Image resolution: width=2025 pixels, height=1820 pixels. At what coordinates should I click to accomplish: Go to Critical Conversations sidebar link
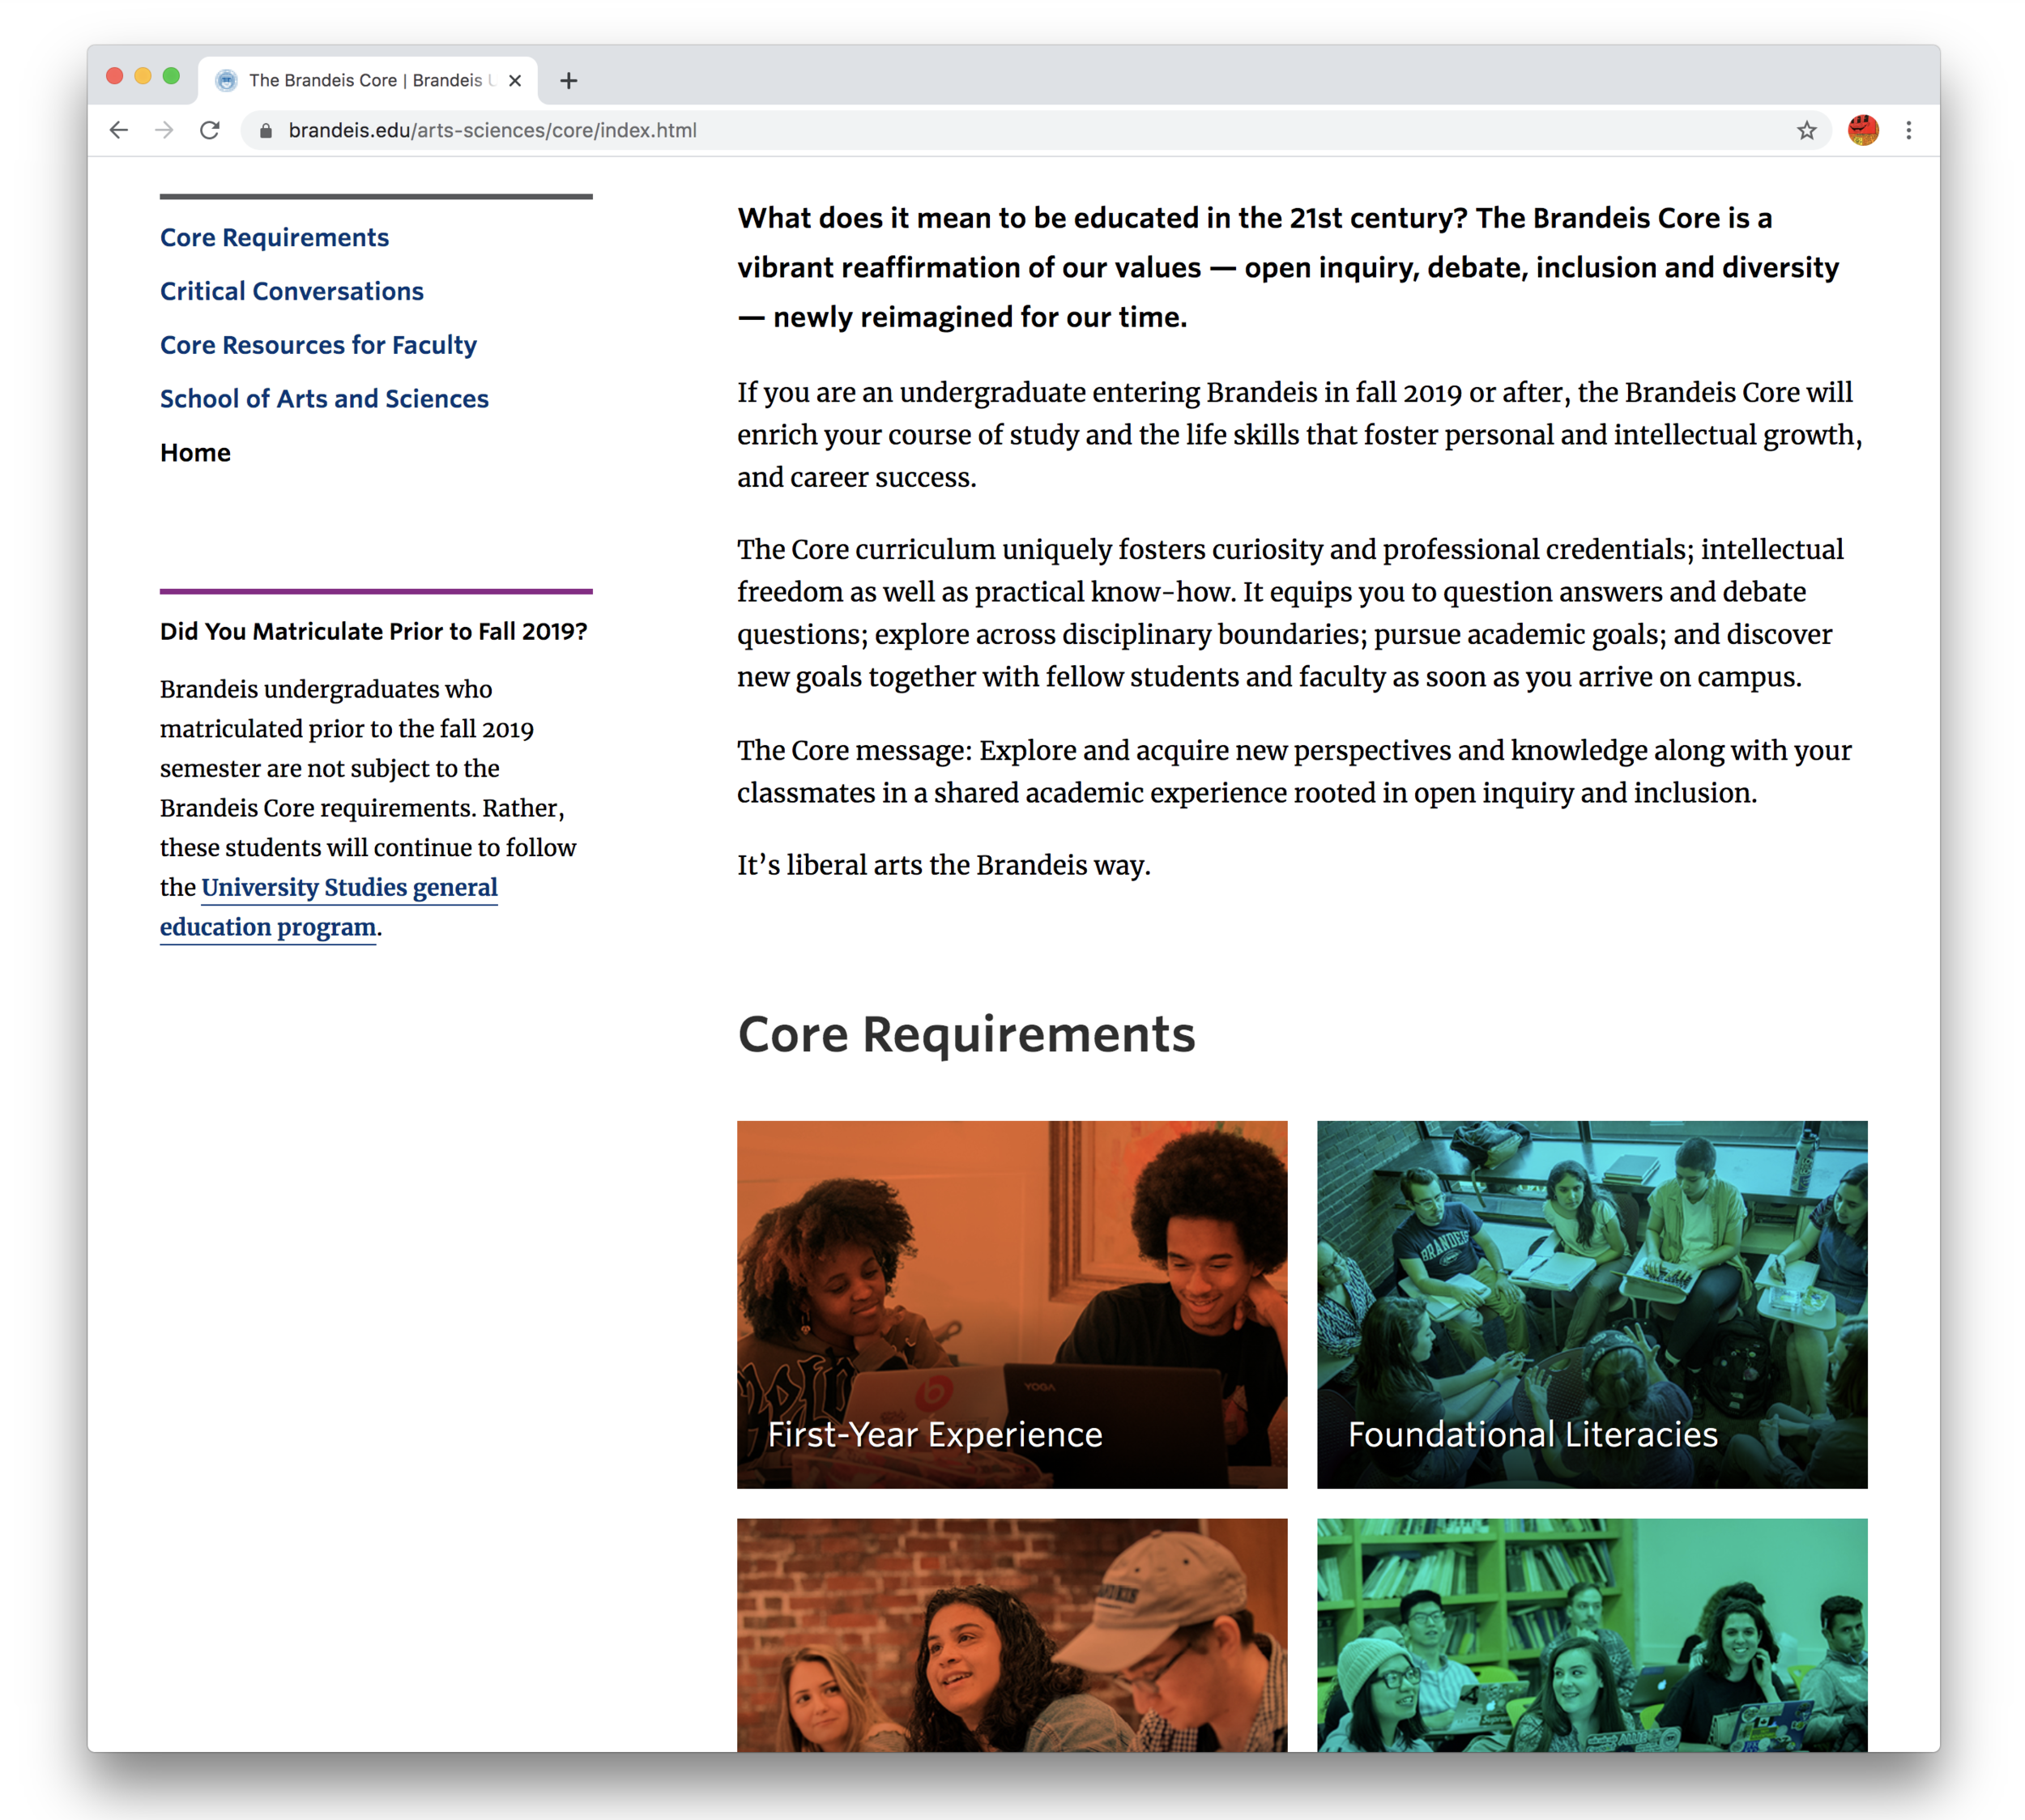[292, 291]
